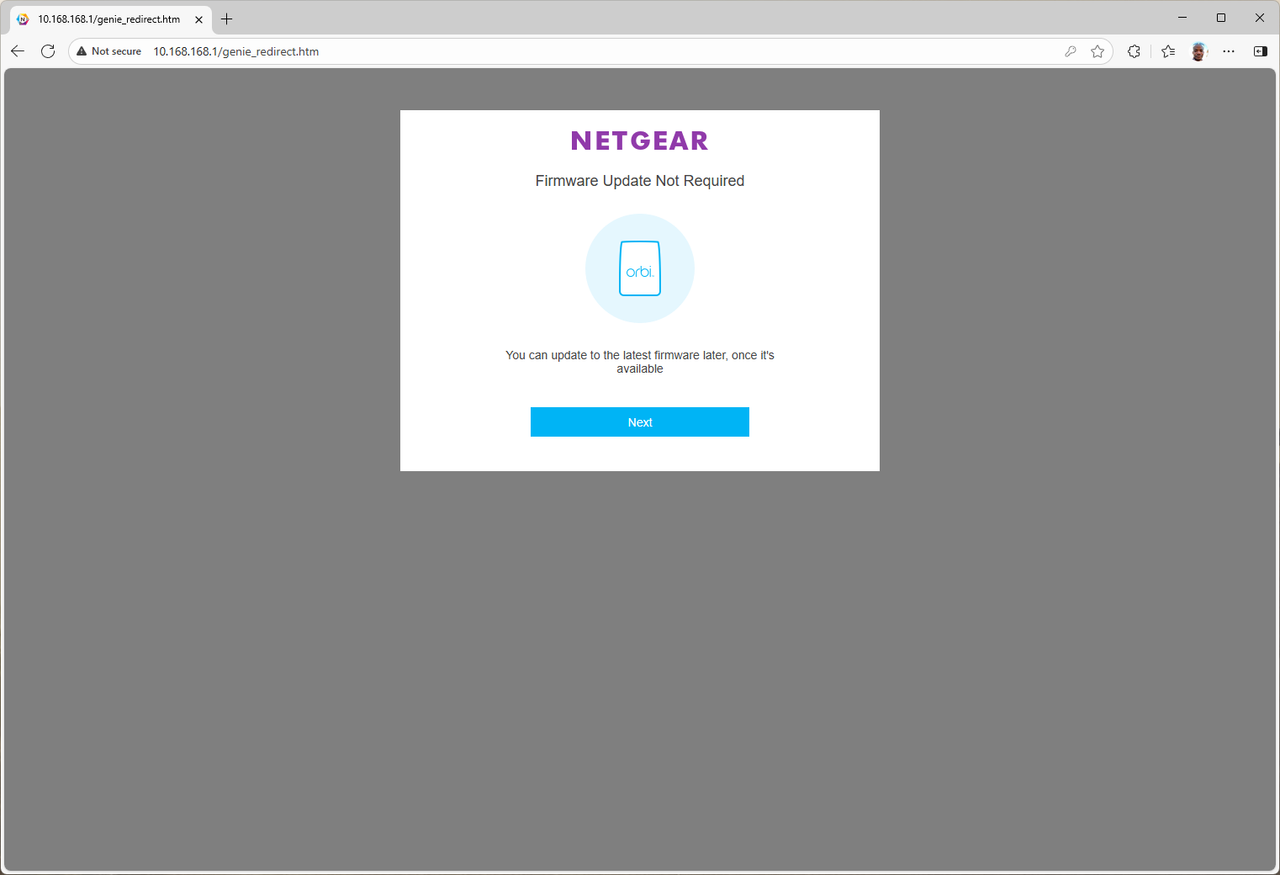This screenshot has height=875, width=1280.
Task: Click the NETGEAR logo
Action: (x=640, y=141)
